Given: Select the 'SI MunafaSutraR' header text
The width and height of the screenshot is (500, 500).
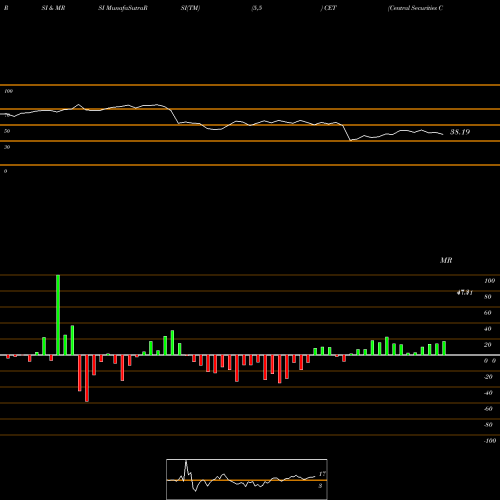Looking at the screenshot, I should pyautogui.click(x=123, y=8).
